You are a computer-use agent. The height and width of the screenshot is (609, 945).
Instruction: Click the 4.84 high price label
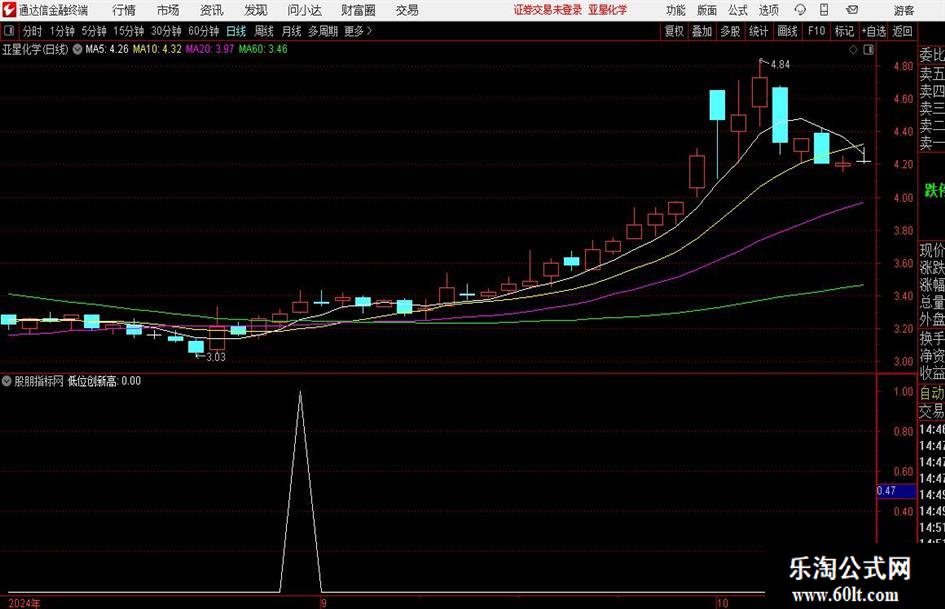[x=780, y=65]
